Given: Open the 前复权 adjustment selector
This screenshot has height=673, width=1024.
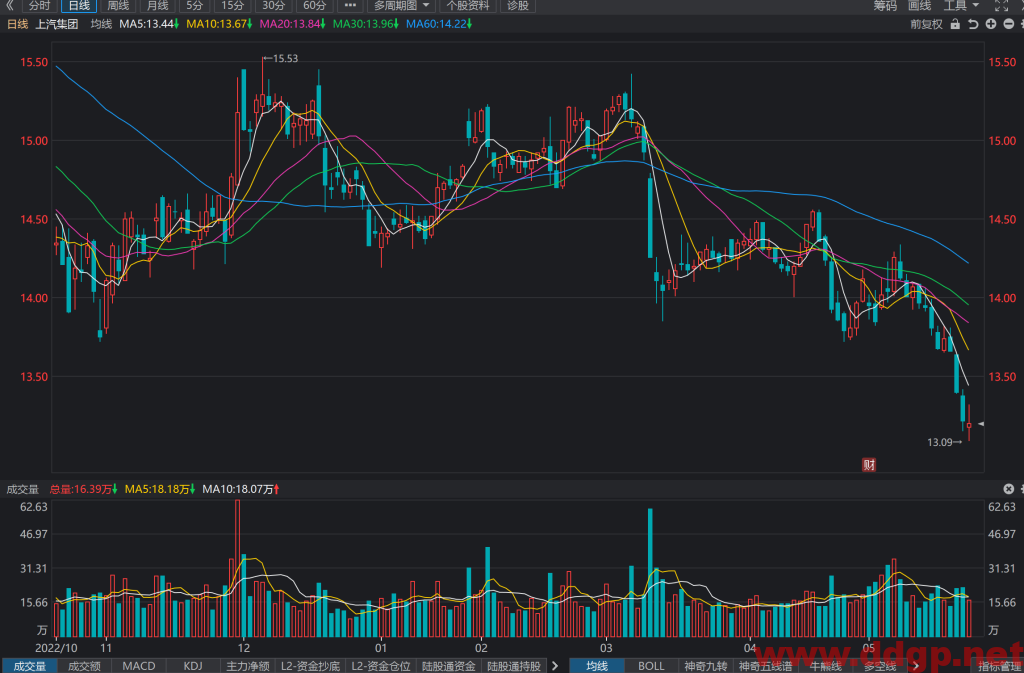Looking at the screenshot, I should point(927,24).
